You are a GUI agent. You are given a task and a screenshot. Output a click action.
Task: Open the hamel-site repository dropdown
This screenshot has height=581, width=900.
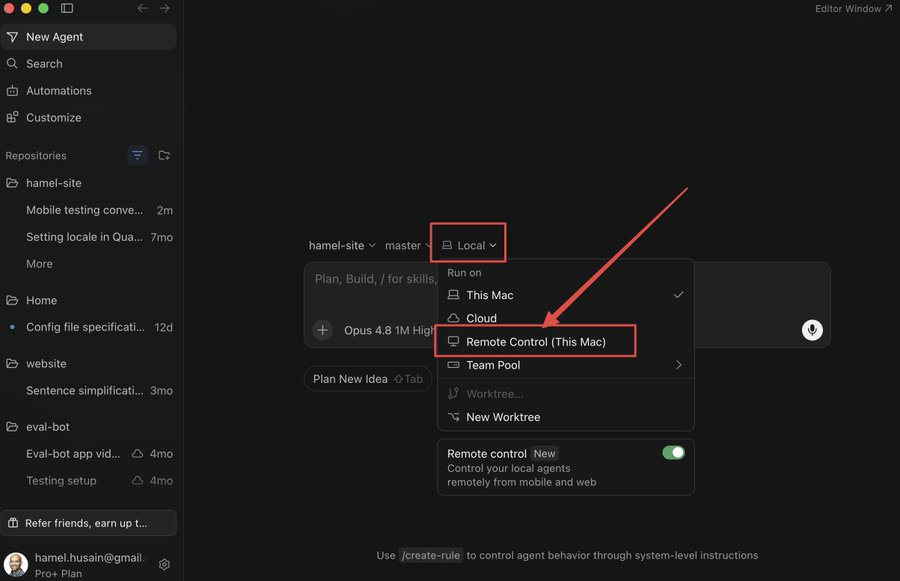[x=342, y=245]
